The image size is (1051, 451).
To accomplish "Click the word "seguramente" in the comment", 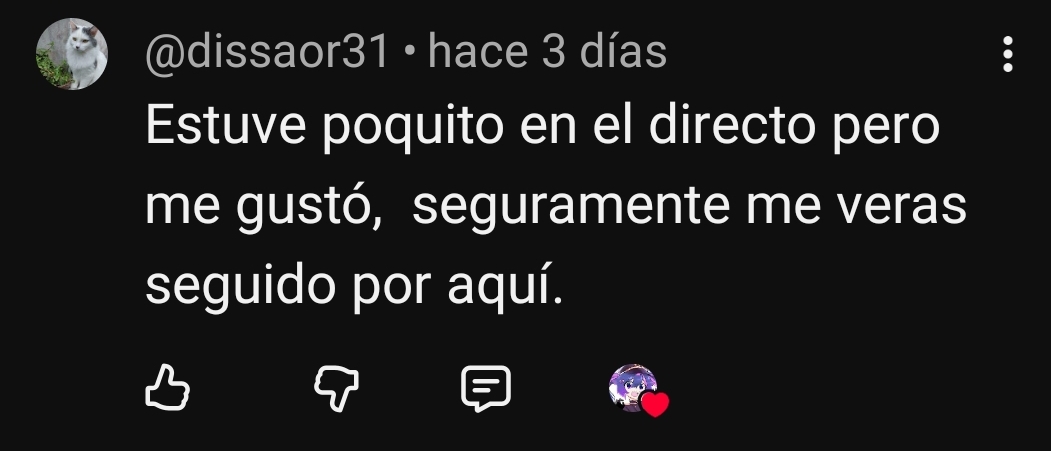I will (x=570, y=206).
